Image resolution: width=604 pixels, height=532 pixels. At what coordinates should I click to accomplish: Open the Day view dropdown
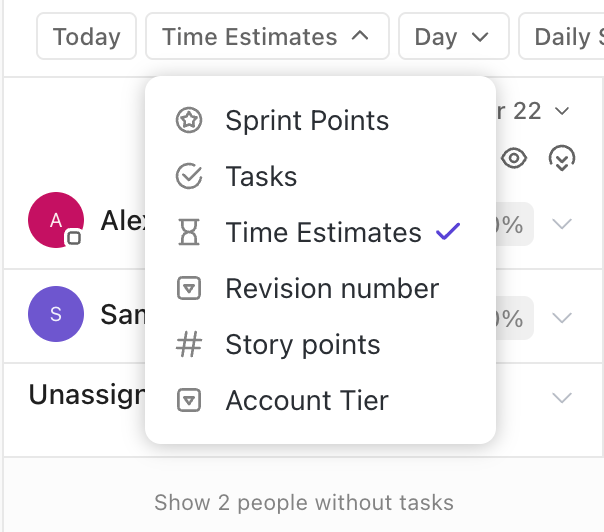(x=452, y=37)
